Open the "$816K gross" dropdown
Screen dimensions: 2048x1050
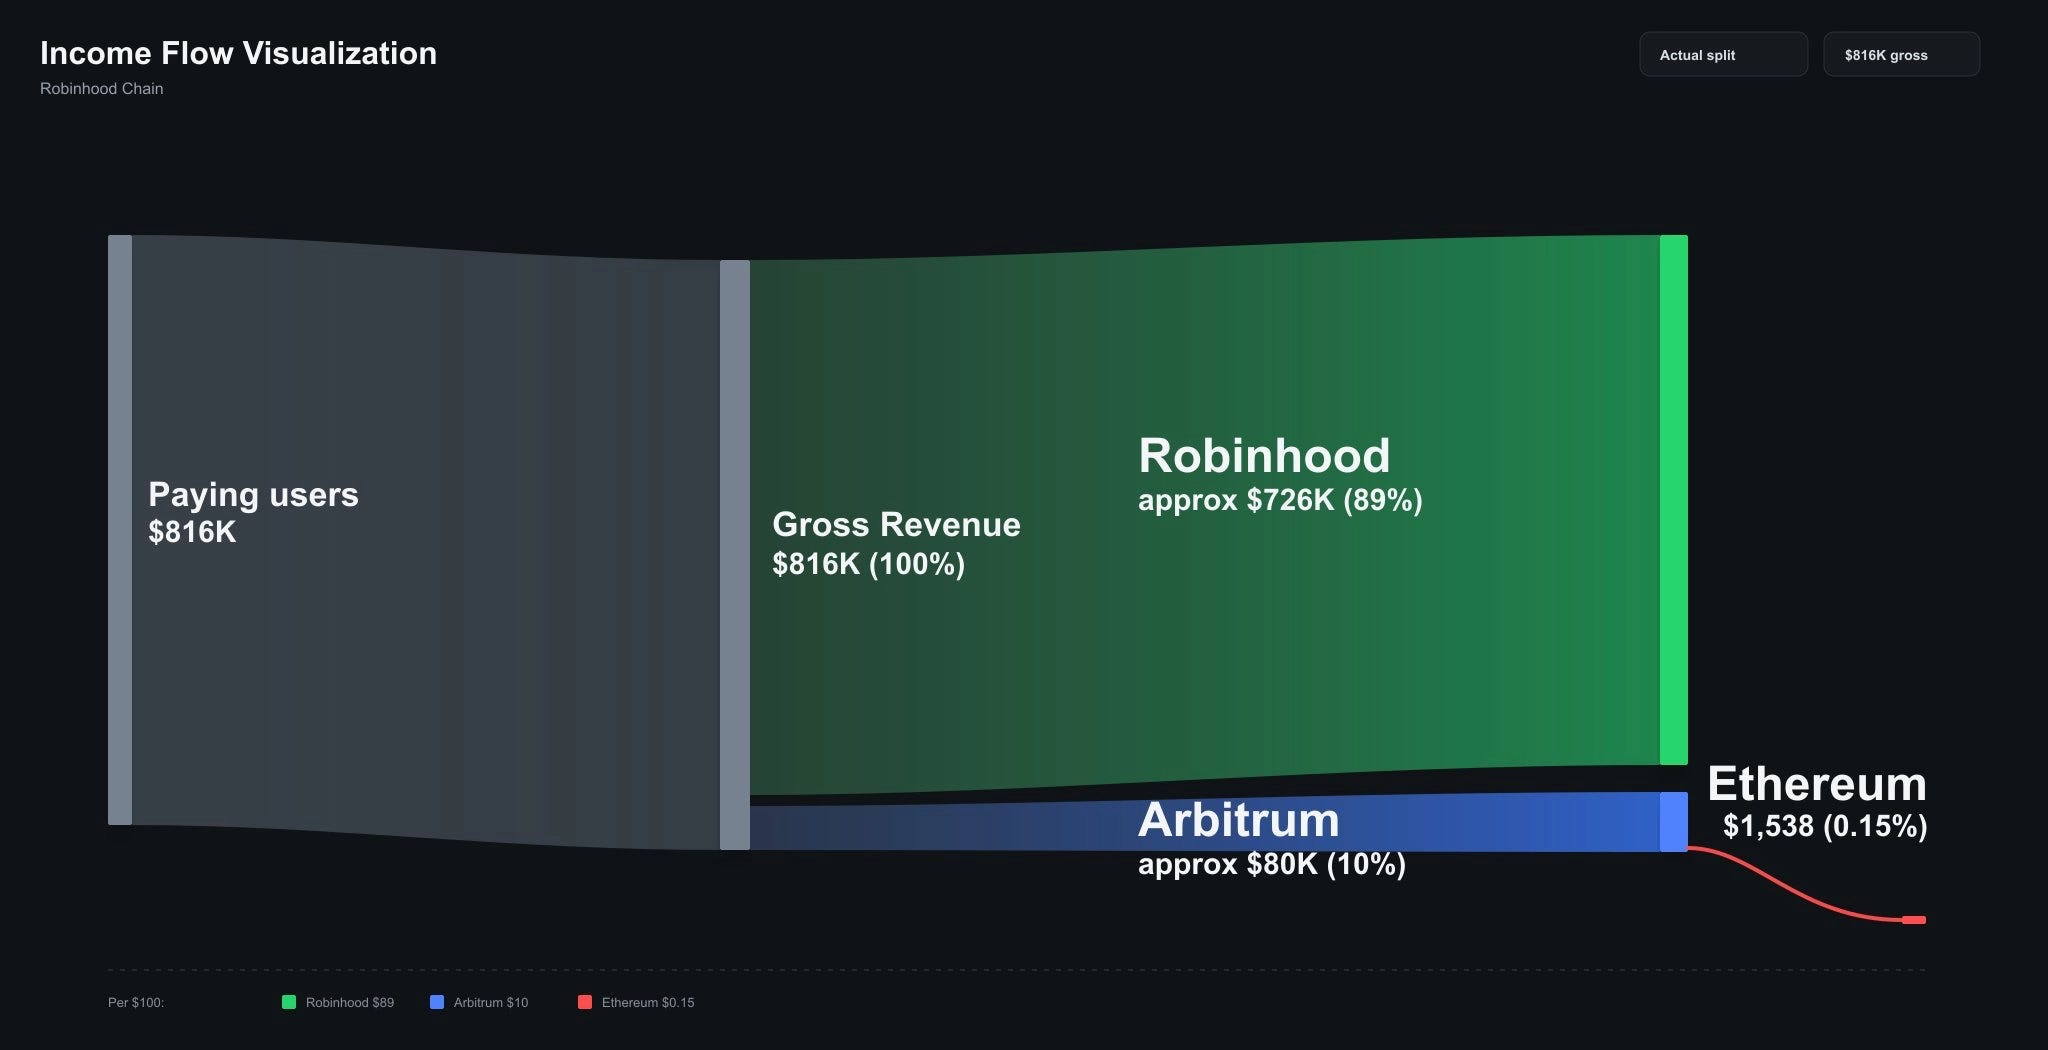1901,55
